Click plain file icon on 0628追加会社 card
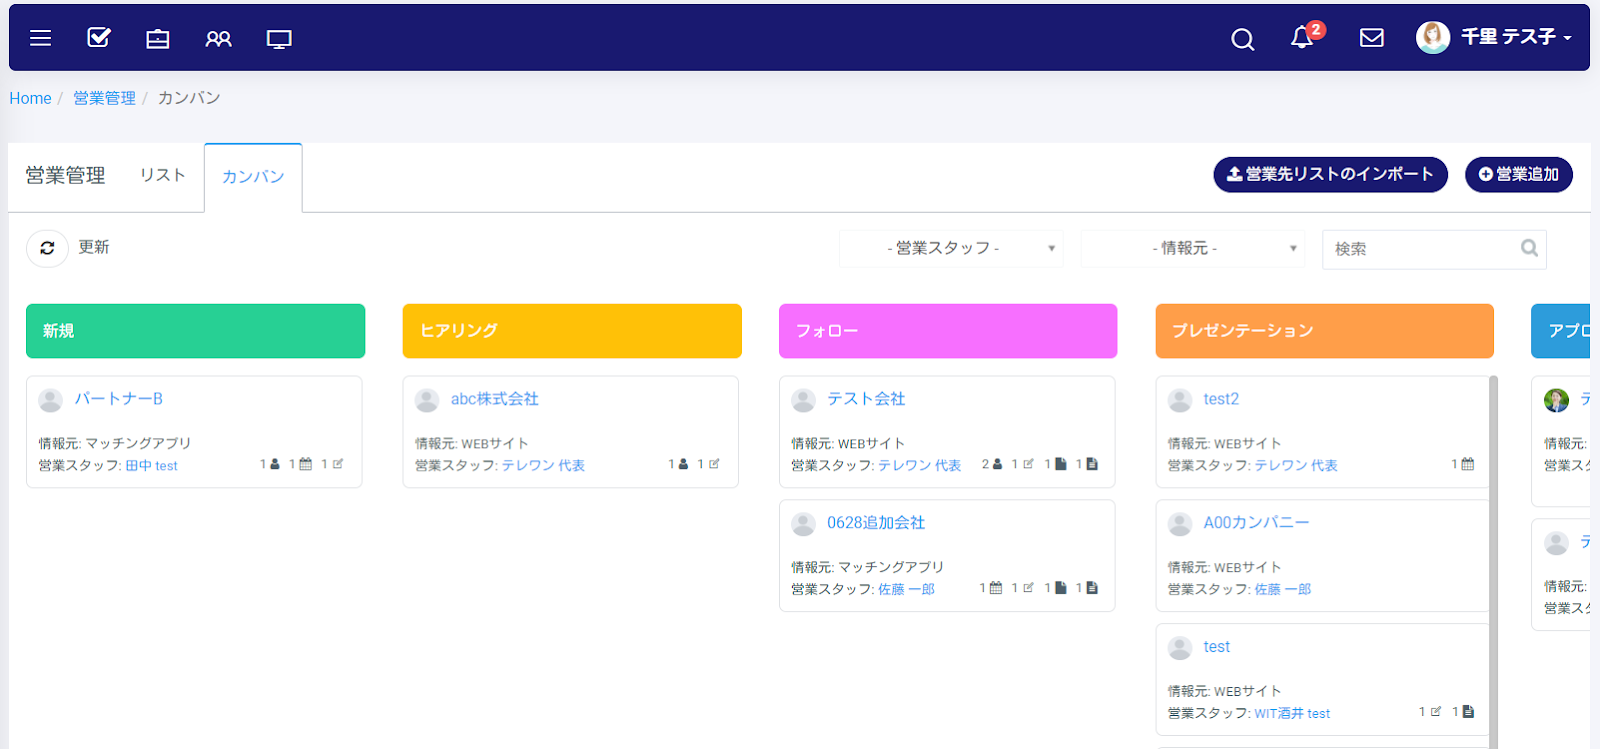 pyautogui.click(x=1060, y=588)
